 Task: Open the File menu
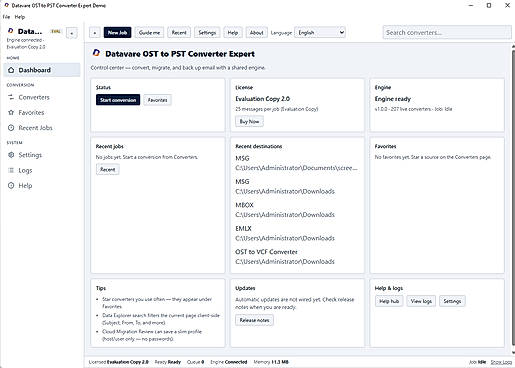(x=6, y=17)
